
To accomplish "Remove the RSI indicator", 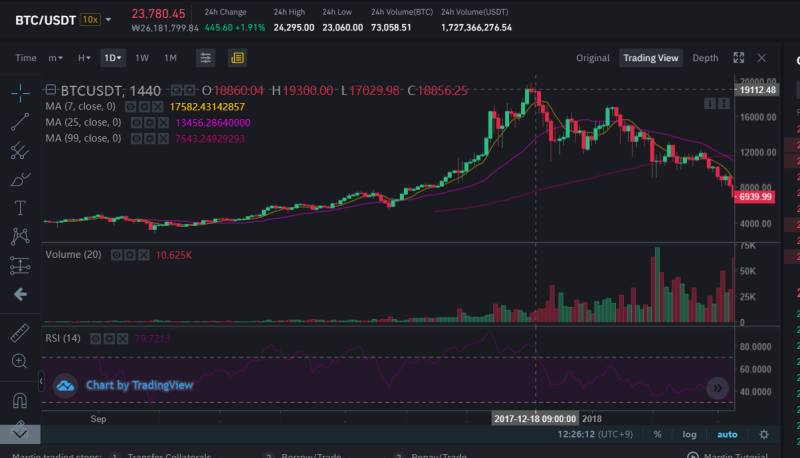I will click(122, 339).
